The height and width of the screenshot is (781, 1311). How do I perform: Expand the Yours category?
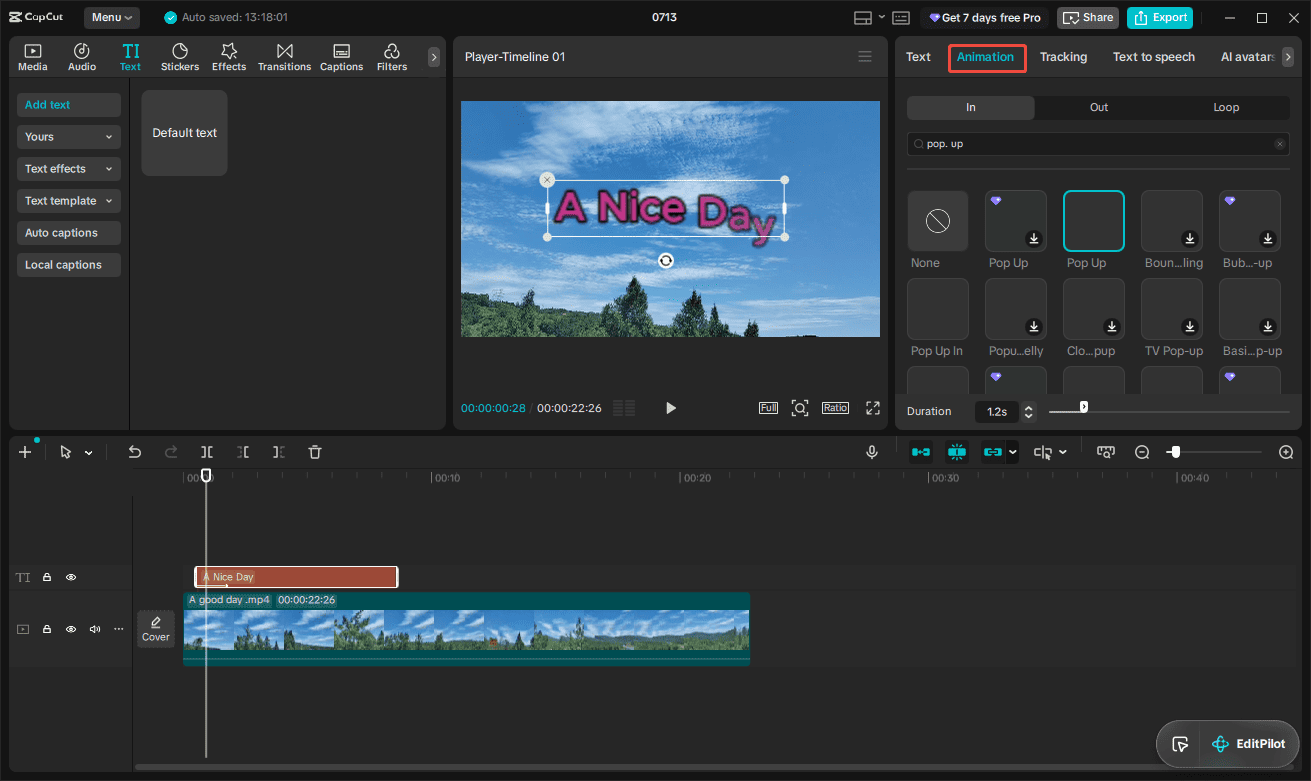69,137
